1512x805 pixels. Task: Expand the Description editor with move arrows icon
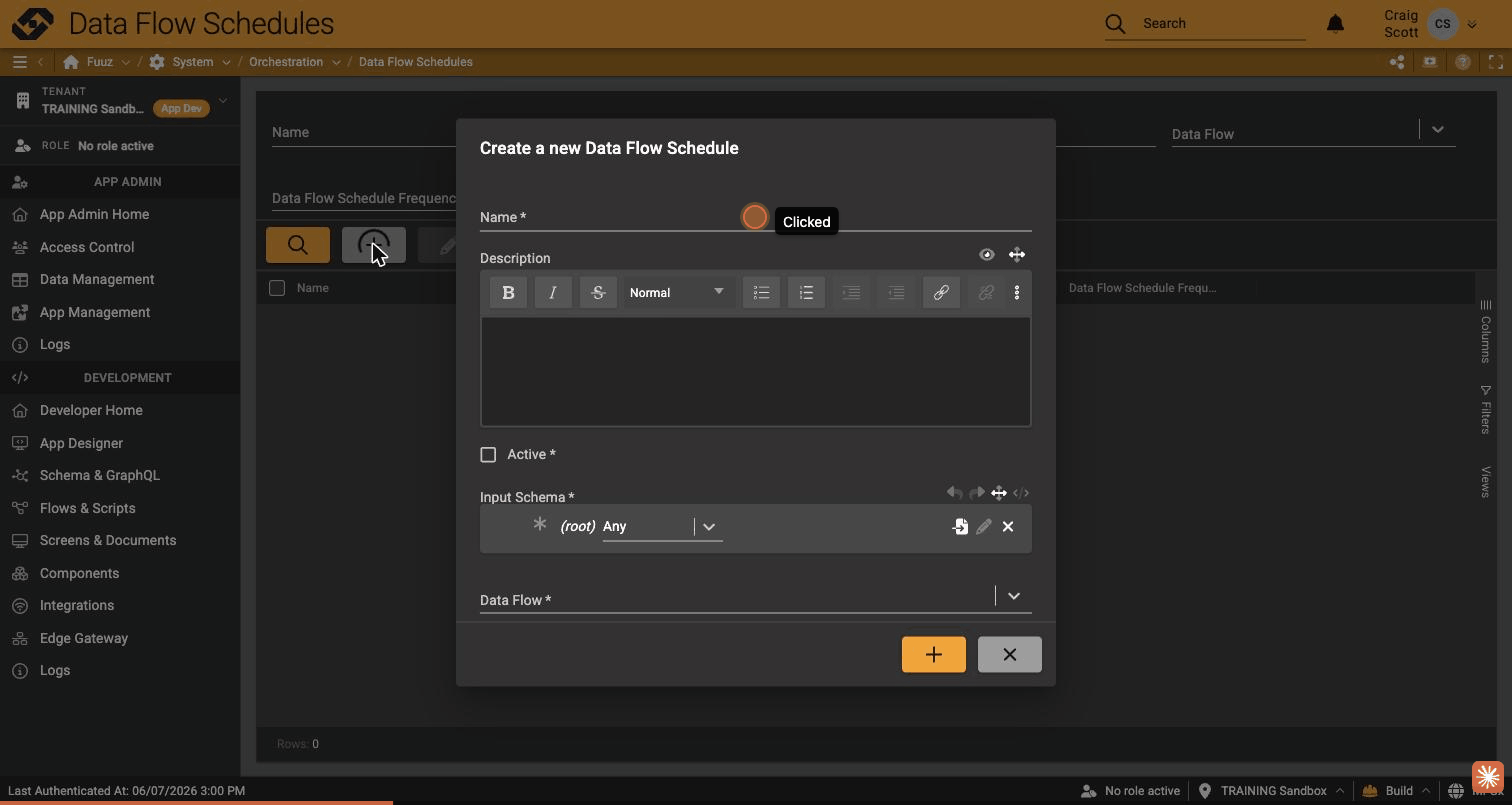pyautogui.click(x=1017, y=255)
